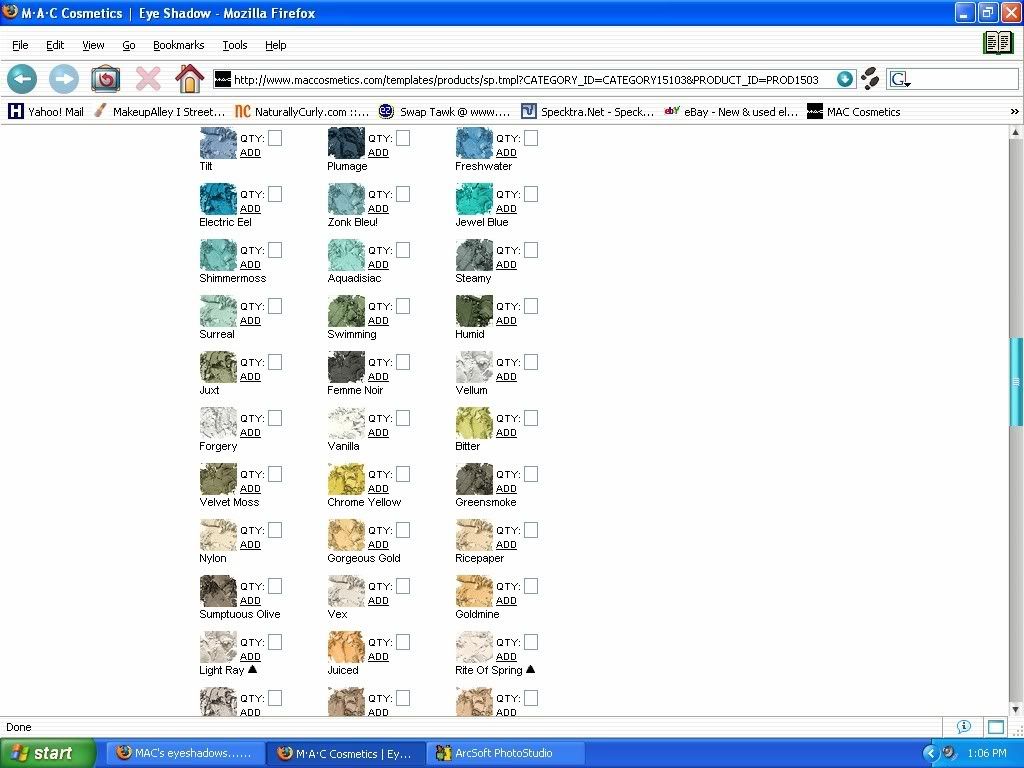
Task: Click the QTY box for Goldmine
Action: click(x=531, y=586)
